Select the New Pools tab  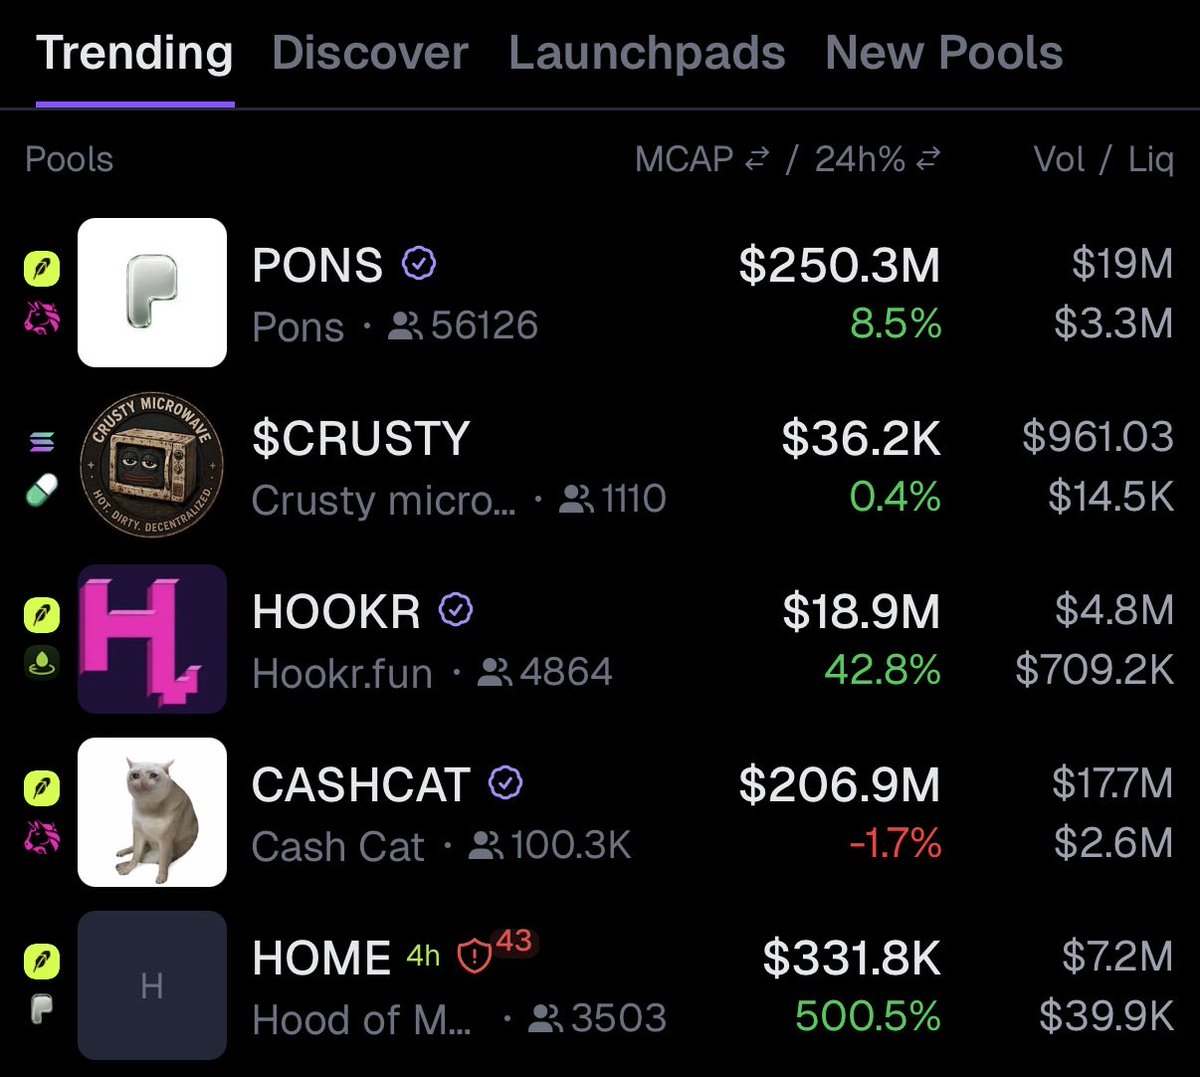coord(943,53)
